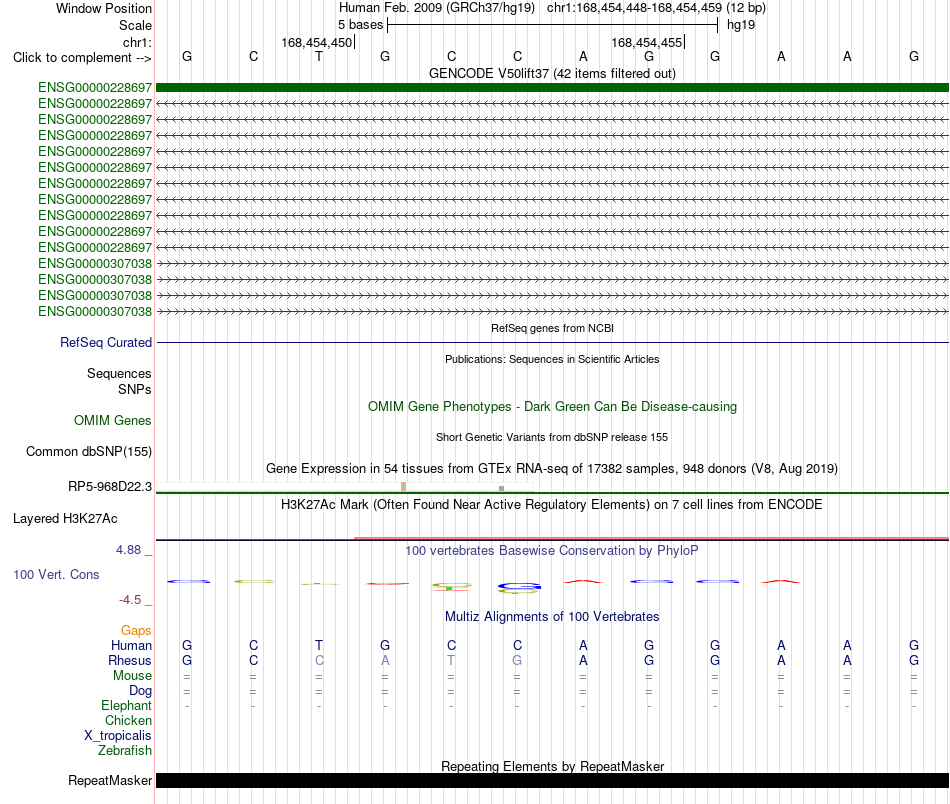The image size is (950, 804).
Task: Click the RP5-968D22.3 GTEx label
Action: (x=110, y=487)
